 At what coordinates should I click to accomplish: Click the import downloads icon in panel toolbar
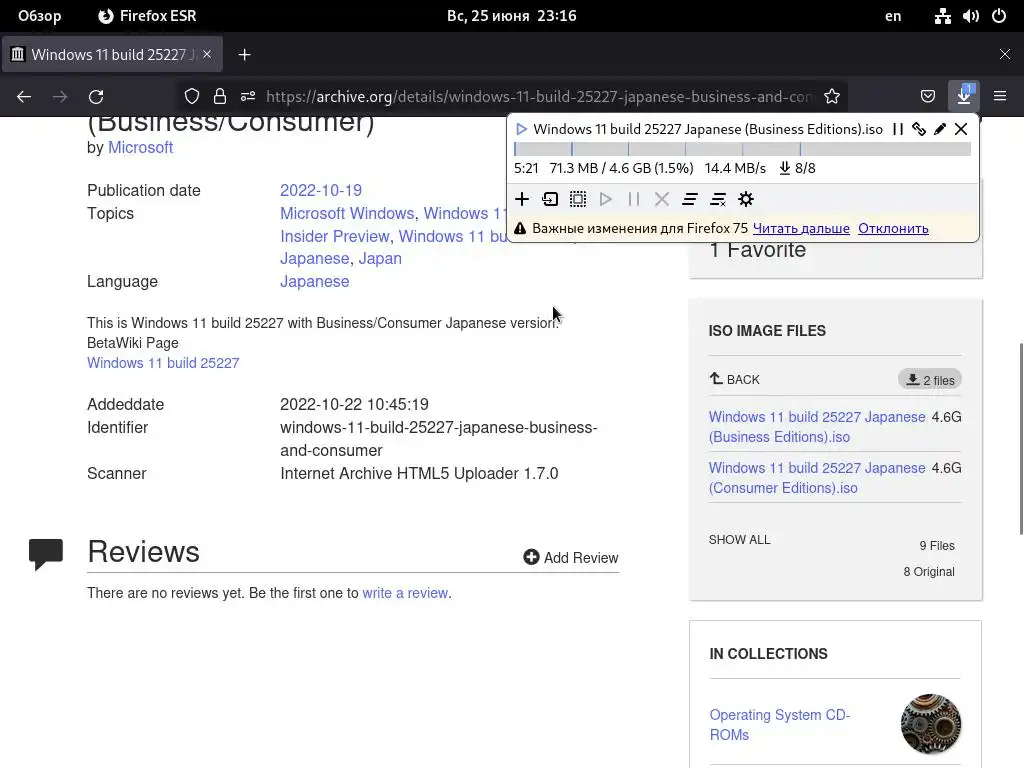(x=550, y=199)
